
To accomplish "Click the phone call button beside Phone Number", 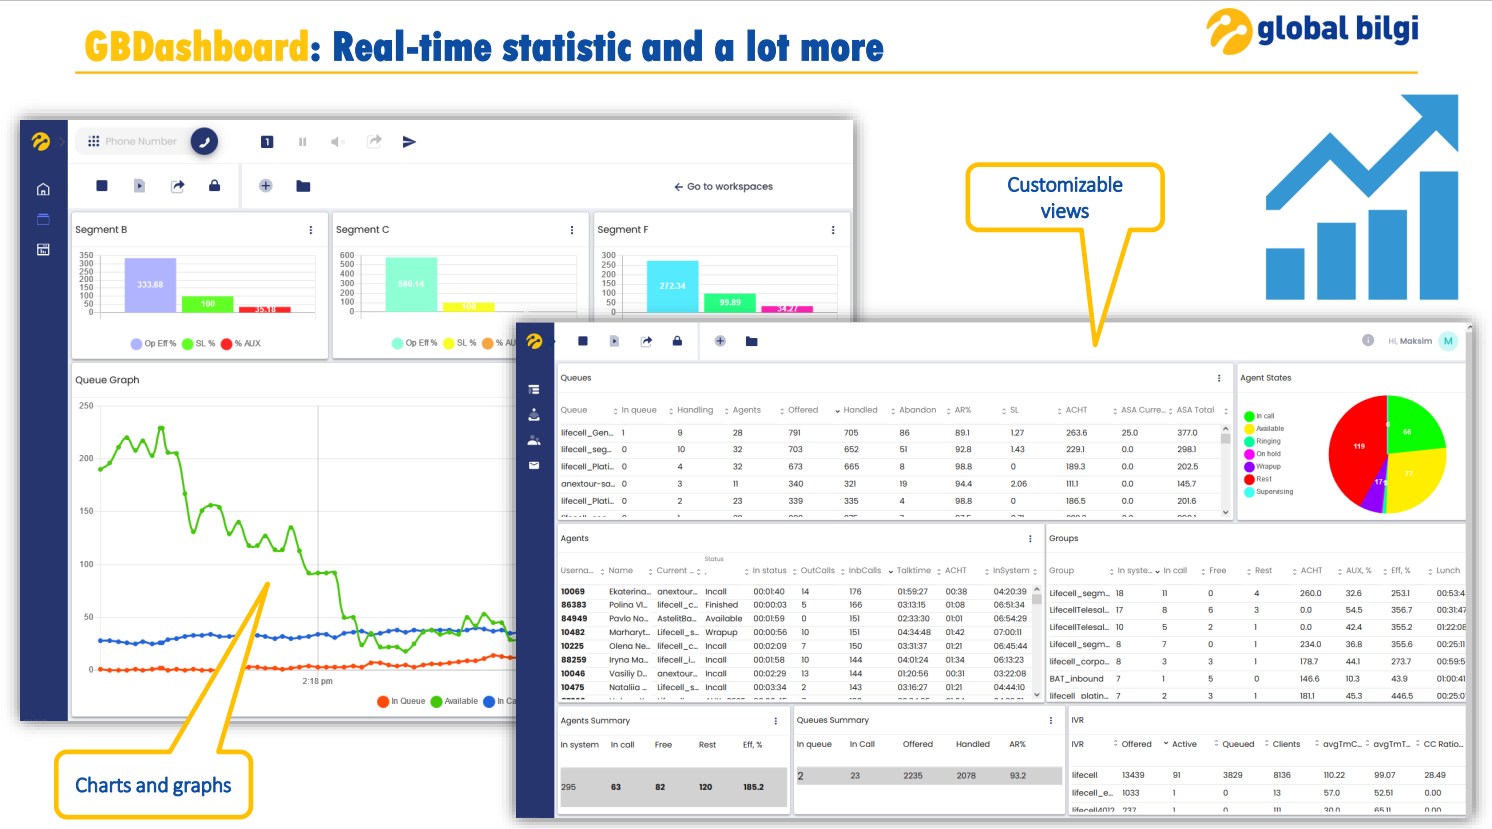I will tap(204, 142).
